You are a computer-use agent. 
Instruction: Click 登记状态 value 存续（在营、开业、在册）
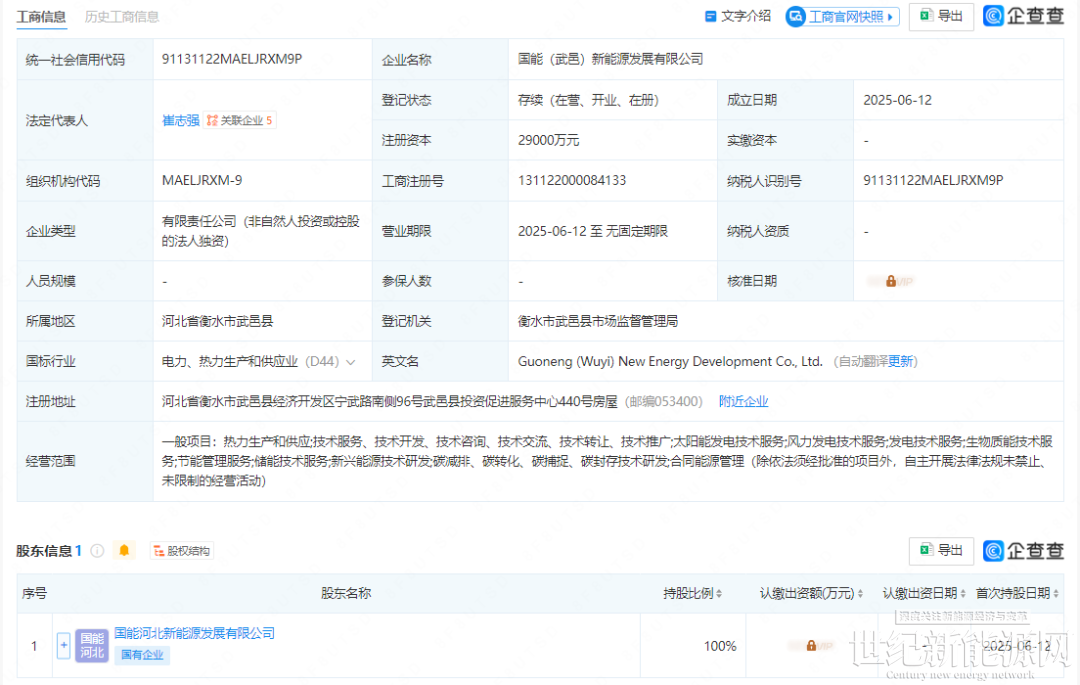pos(589,101)
